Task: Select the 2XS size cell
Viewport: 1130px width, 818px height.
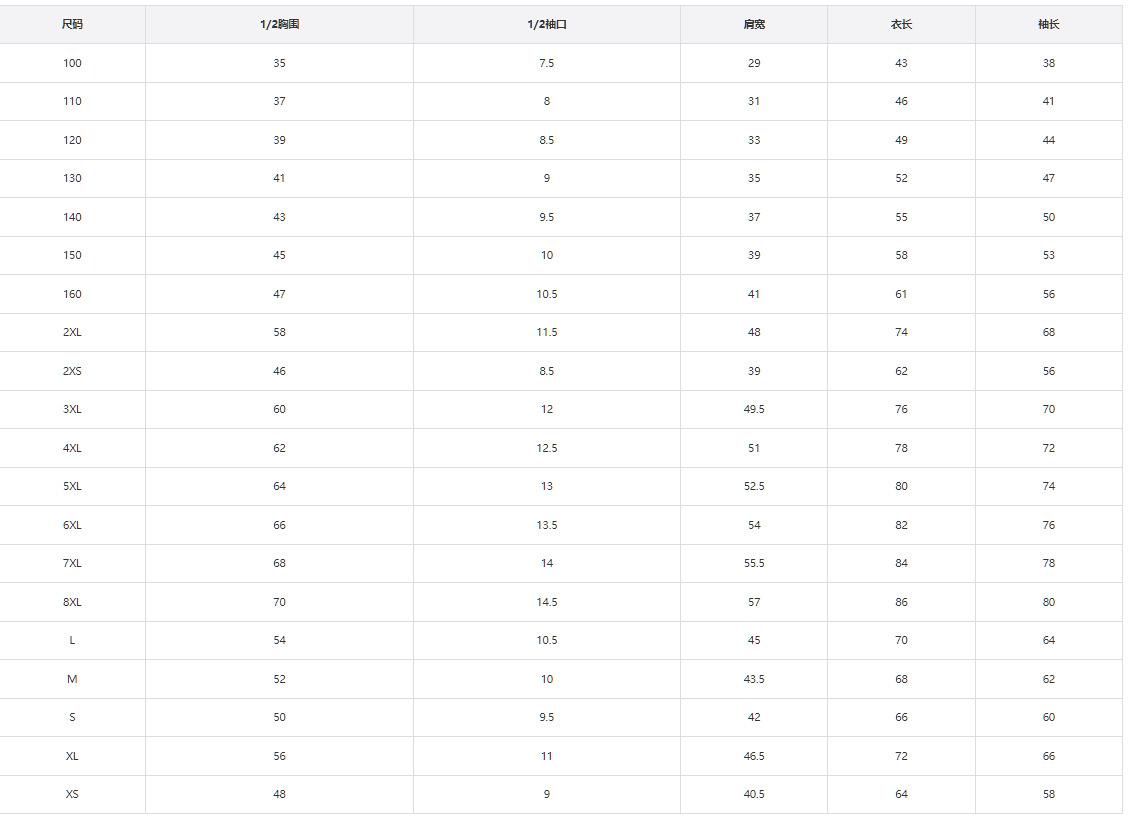Action: tap(72, 371)
